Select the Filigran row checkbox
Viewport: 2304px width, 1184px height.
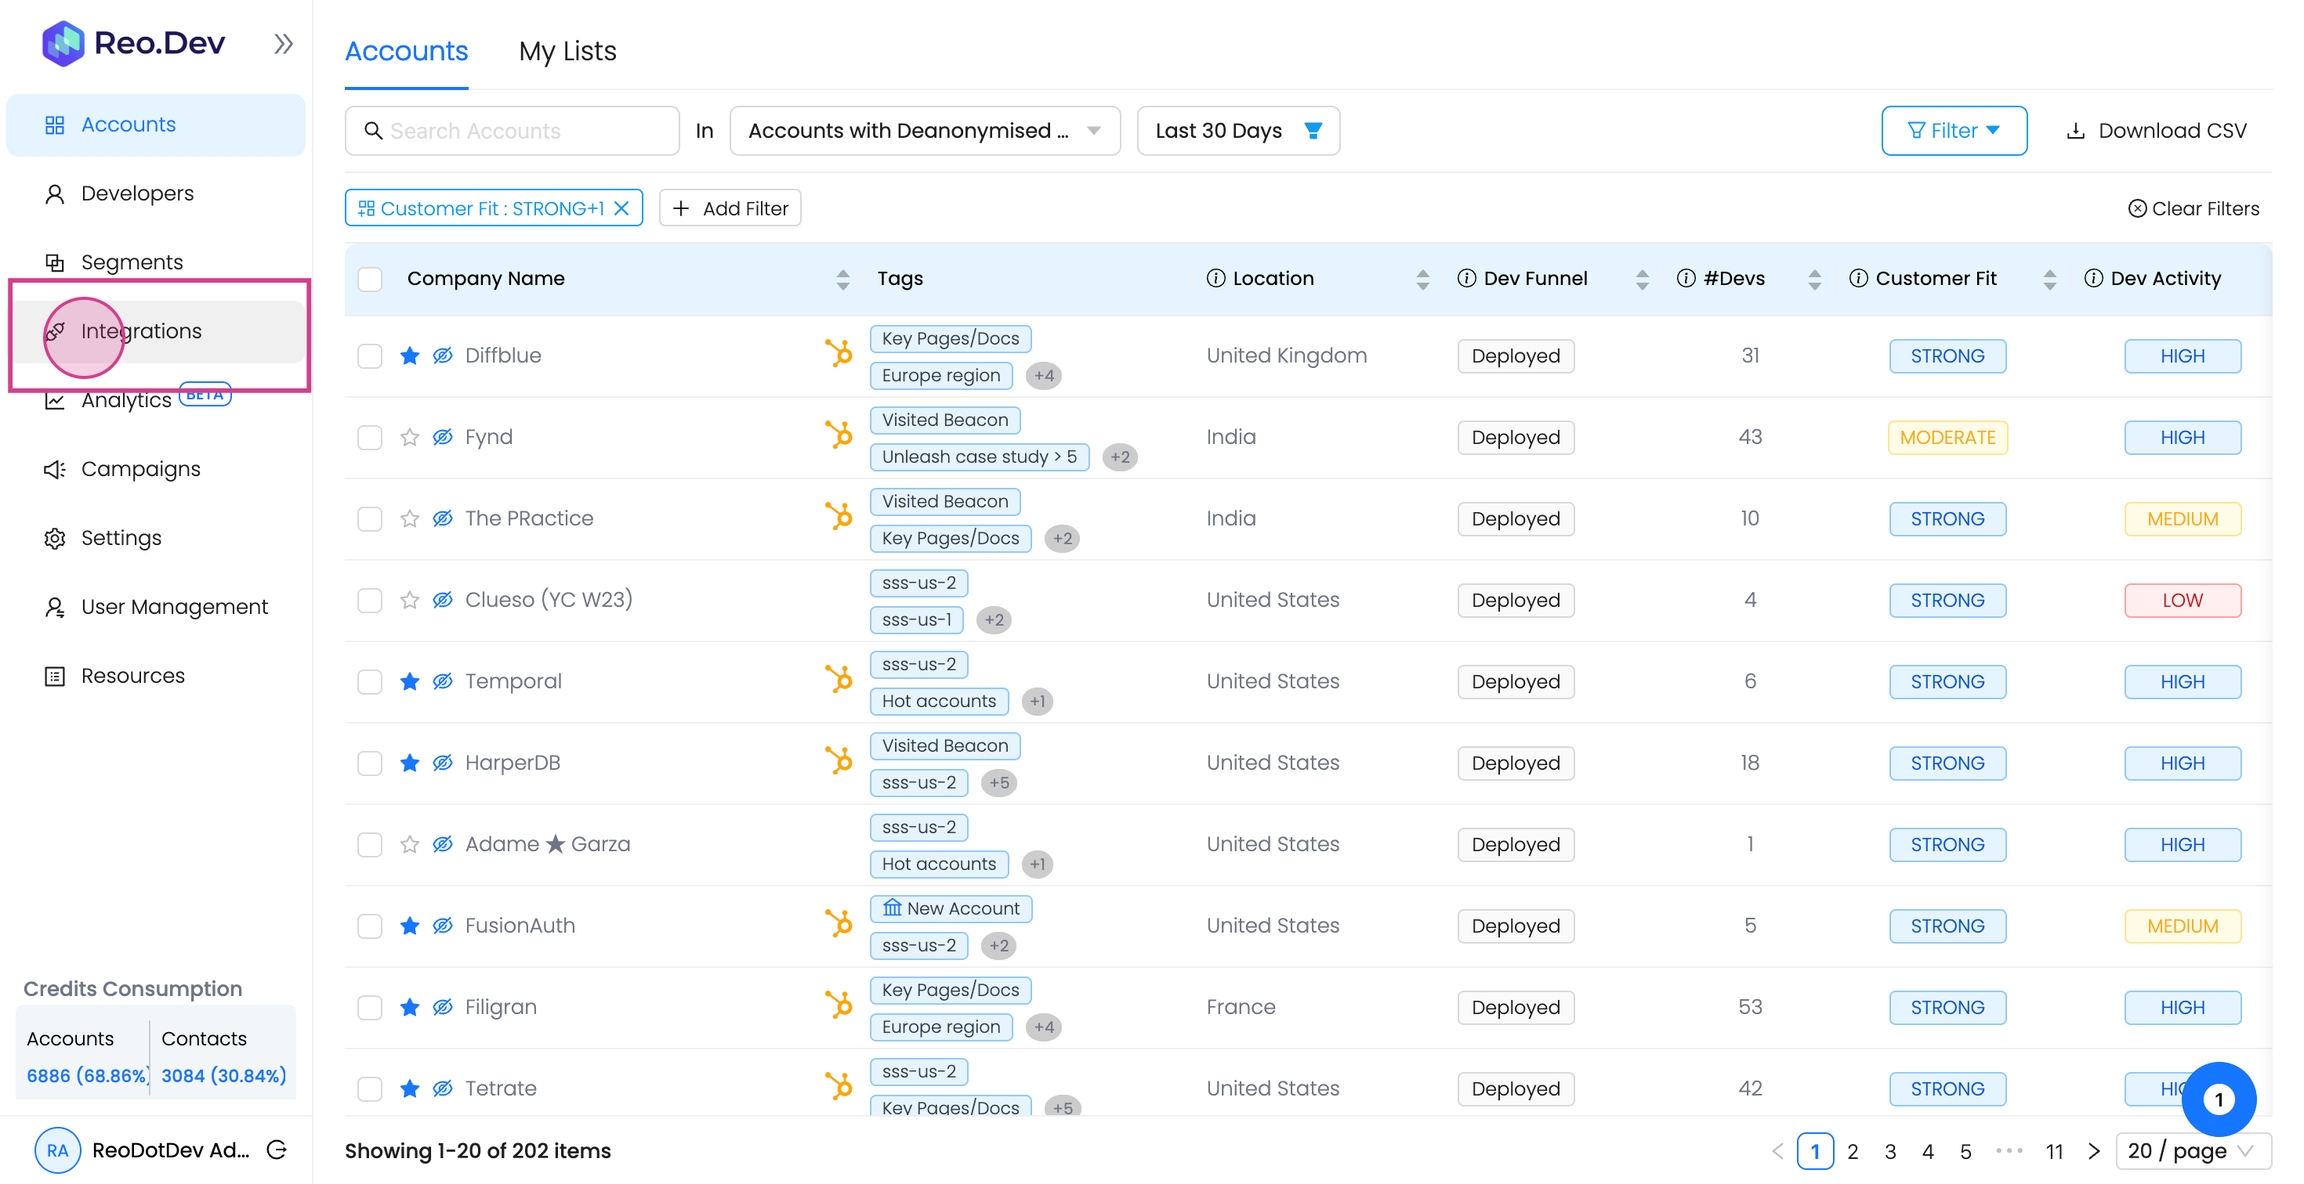pyautogui.click(x=370, y=1007)
